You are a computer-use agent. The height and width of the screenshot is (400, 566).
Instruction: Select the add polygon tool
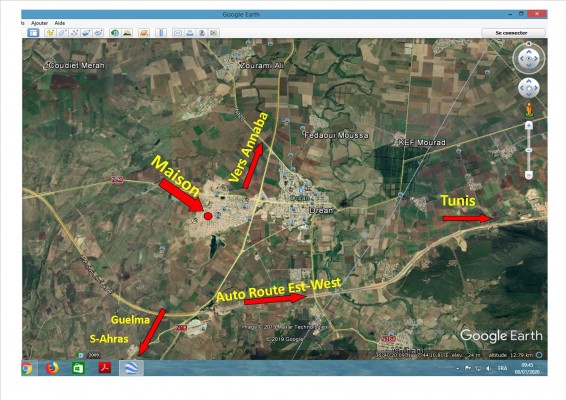click(x=62, y=33)
